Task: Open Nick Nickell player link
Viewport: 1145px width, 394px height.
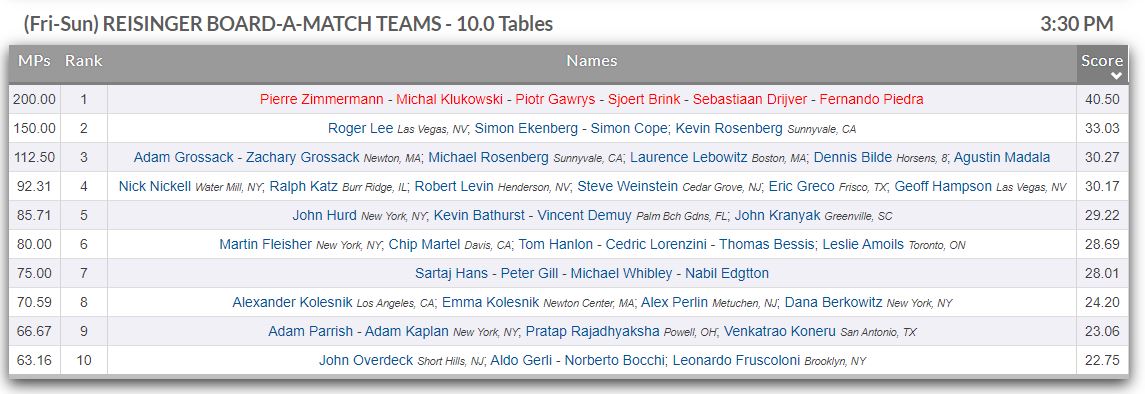Action: pos(155,187)
